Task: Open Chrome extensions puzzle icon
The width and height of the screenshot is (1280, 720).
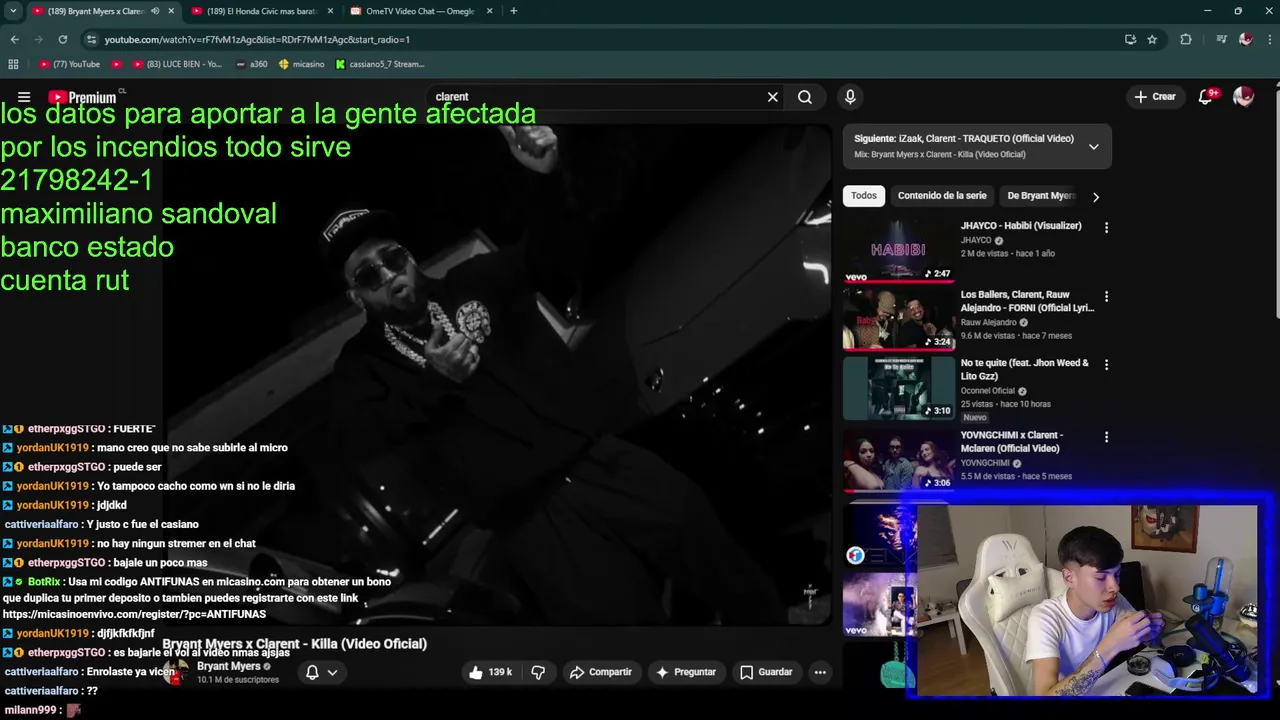Action: coord(1186,39)
